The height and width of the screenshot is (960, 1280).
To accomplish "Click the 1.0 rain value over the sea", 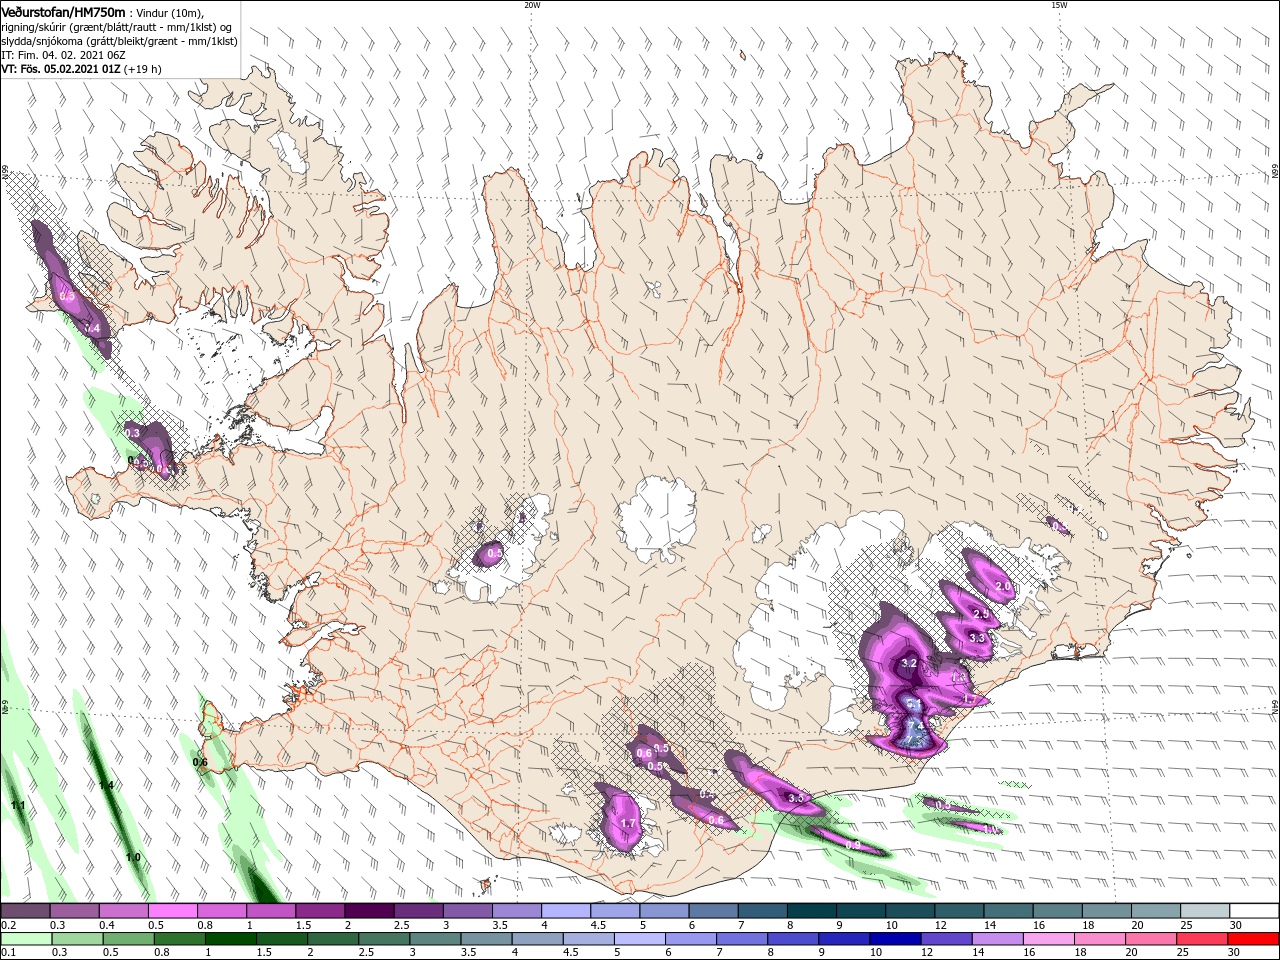I will [133, 858].
